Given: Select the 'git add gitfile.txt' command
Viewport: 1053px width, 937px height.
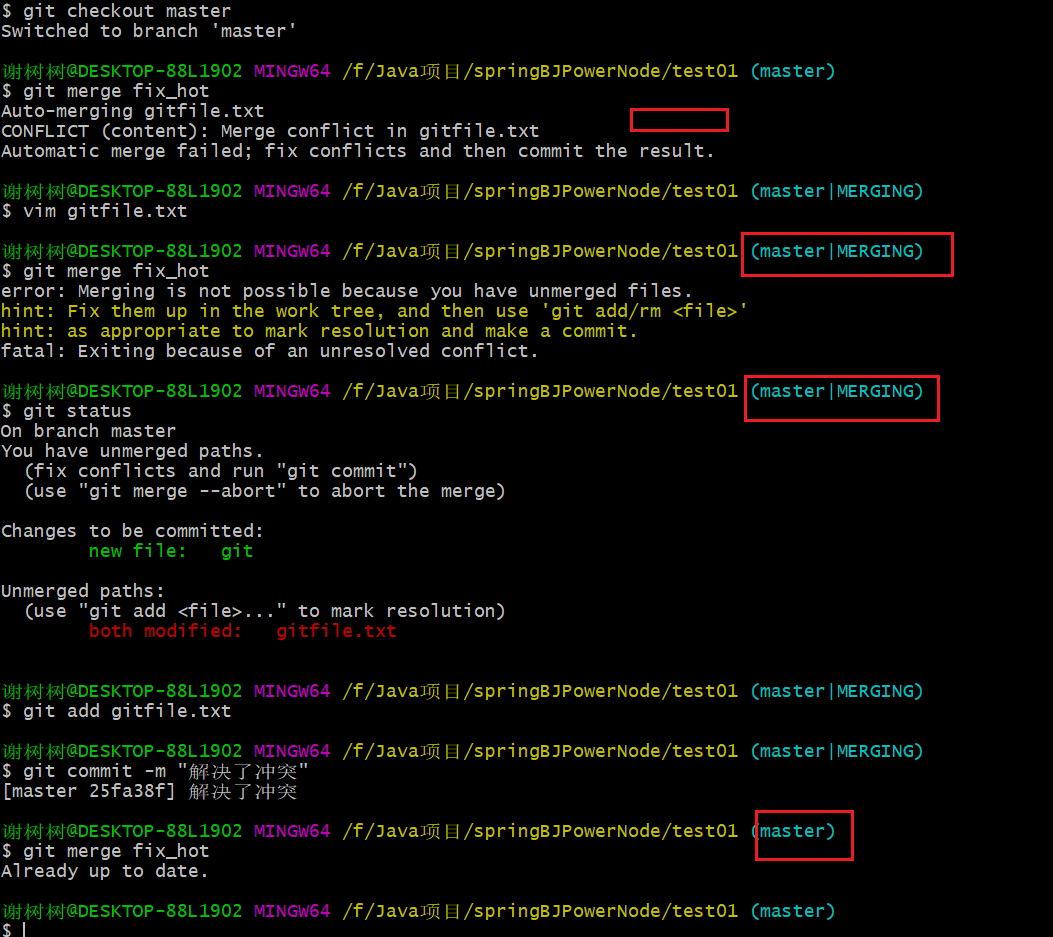Looking at the screenshot, I should [x=116, y=711].
